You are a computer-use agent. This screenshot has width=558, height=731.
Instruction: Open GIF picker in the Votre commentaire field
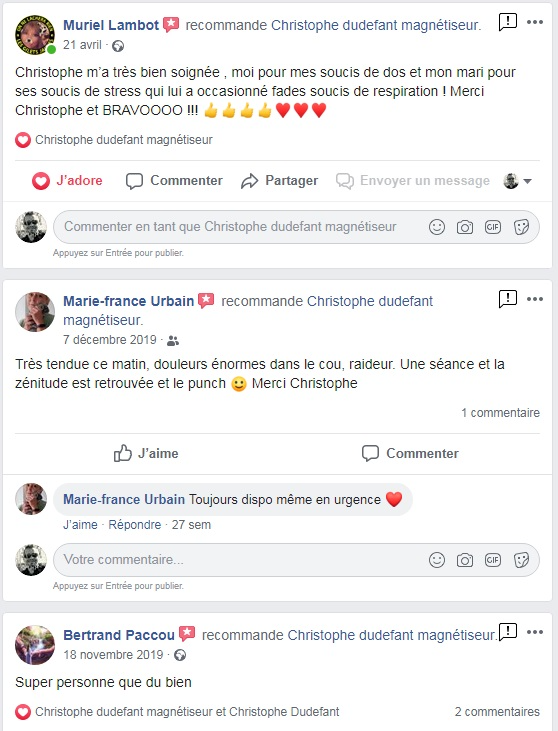pos(493,559)
